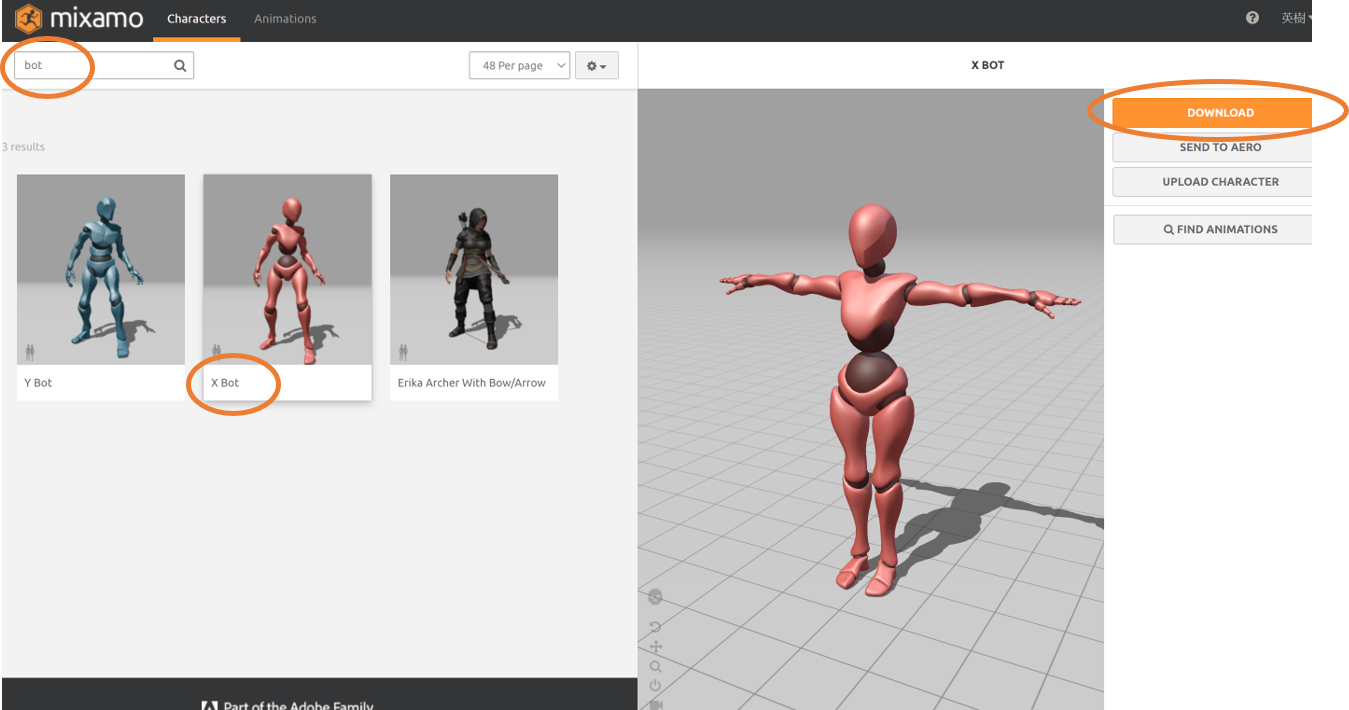Click the rotate camera icon in viewer

click(655, 627)
